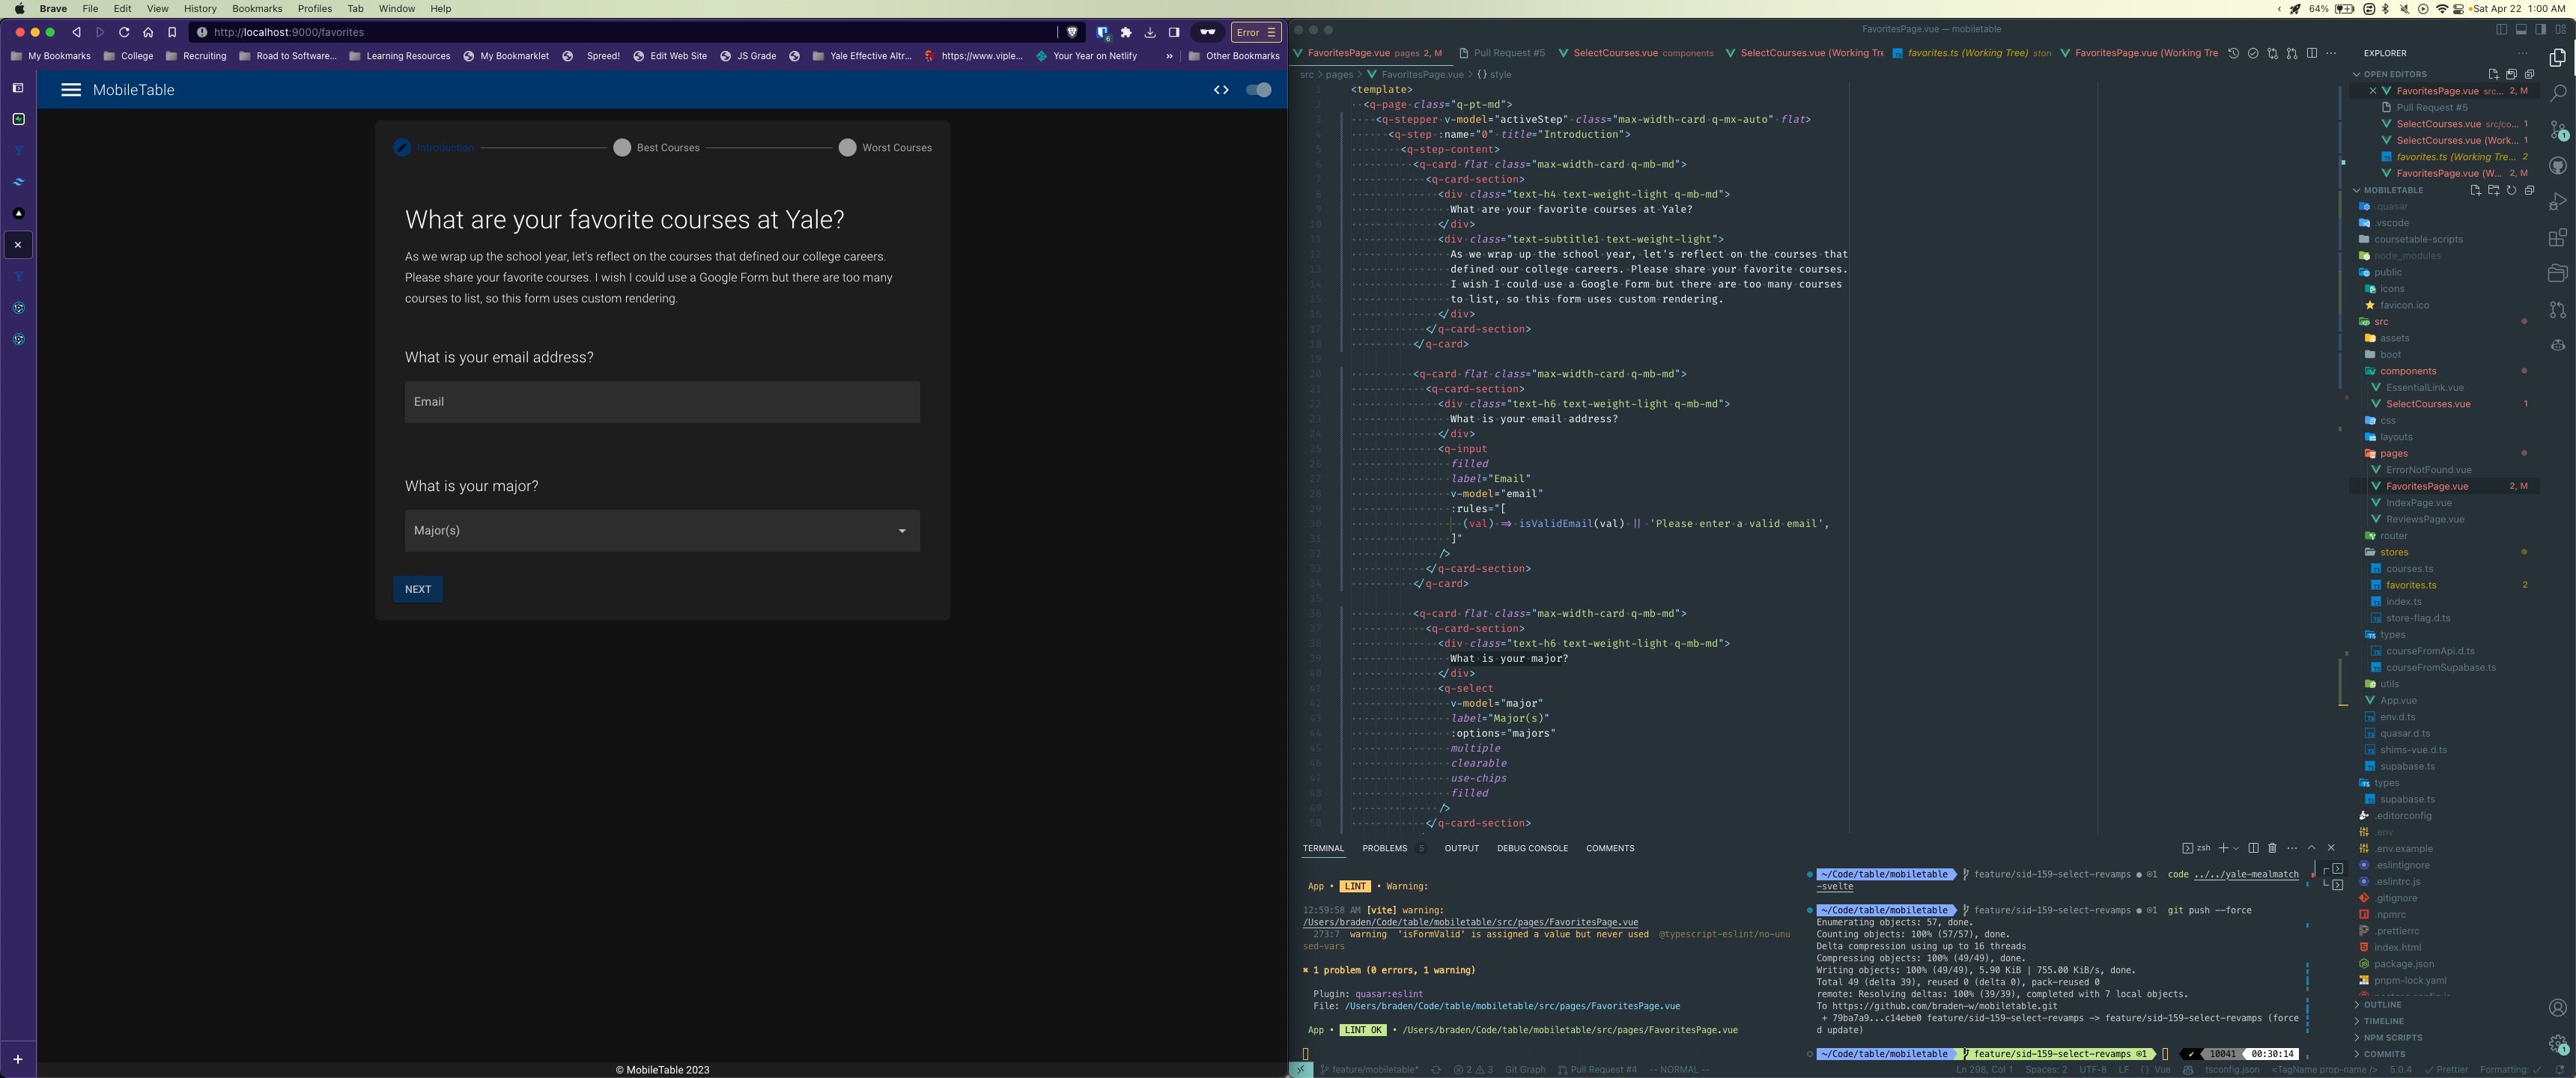Click the NEXT button on the form
Screen dimensions: 2576x1078
pos(417,588)
